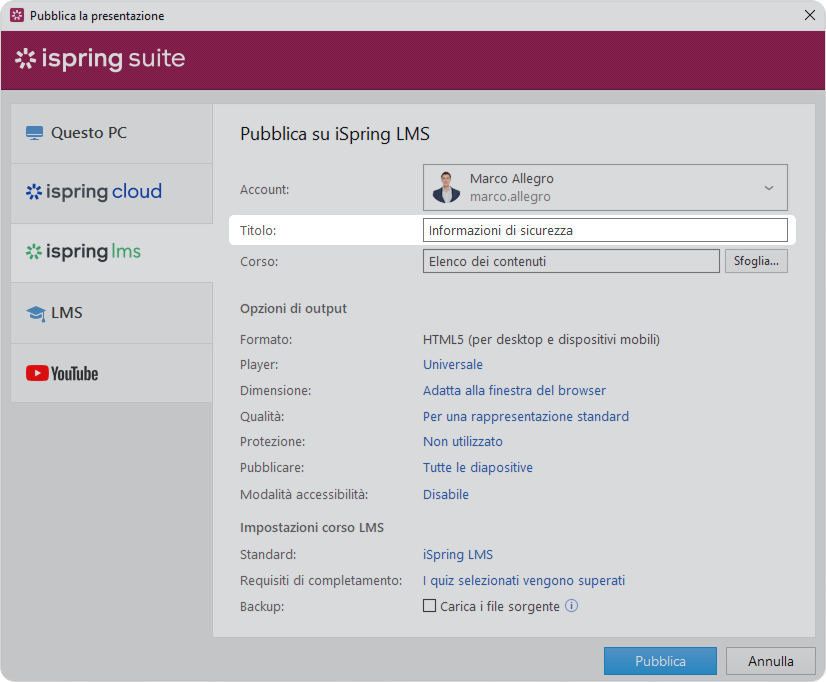826x682 pixels.
Task: Click the Corso field Elenco dei contenuti
Action: point(571,261)
